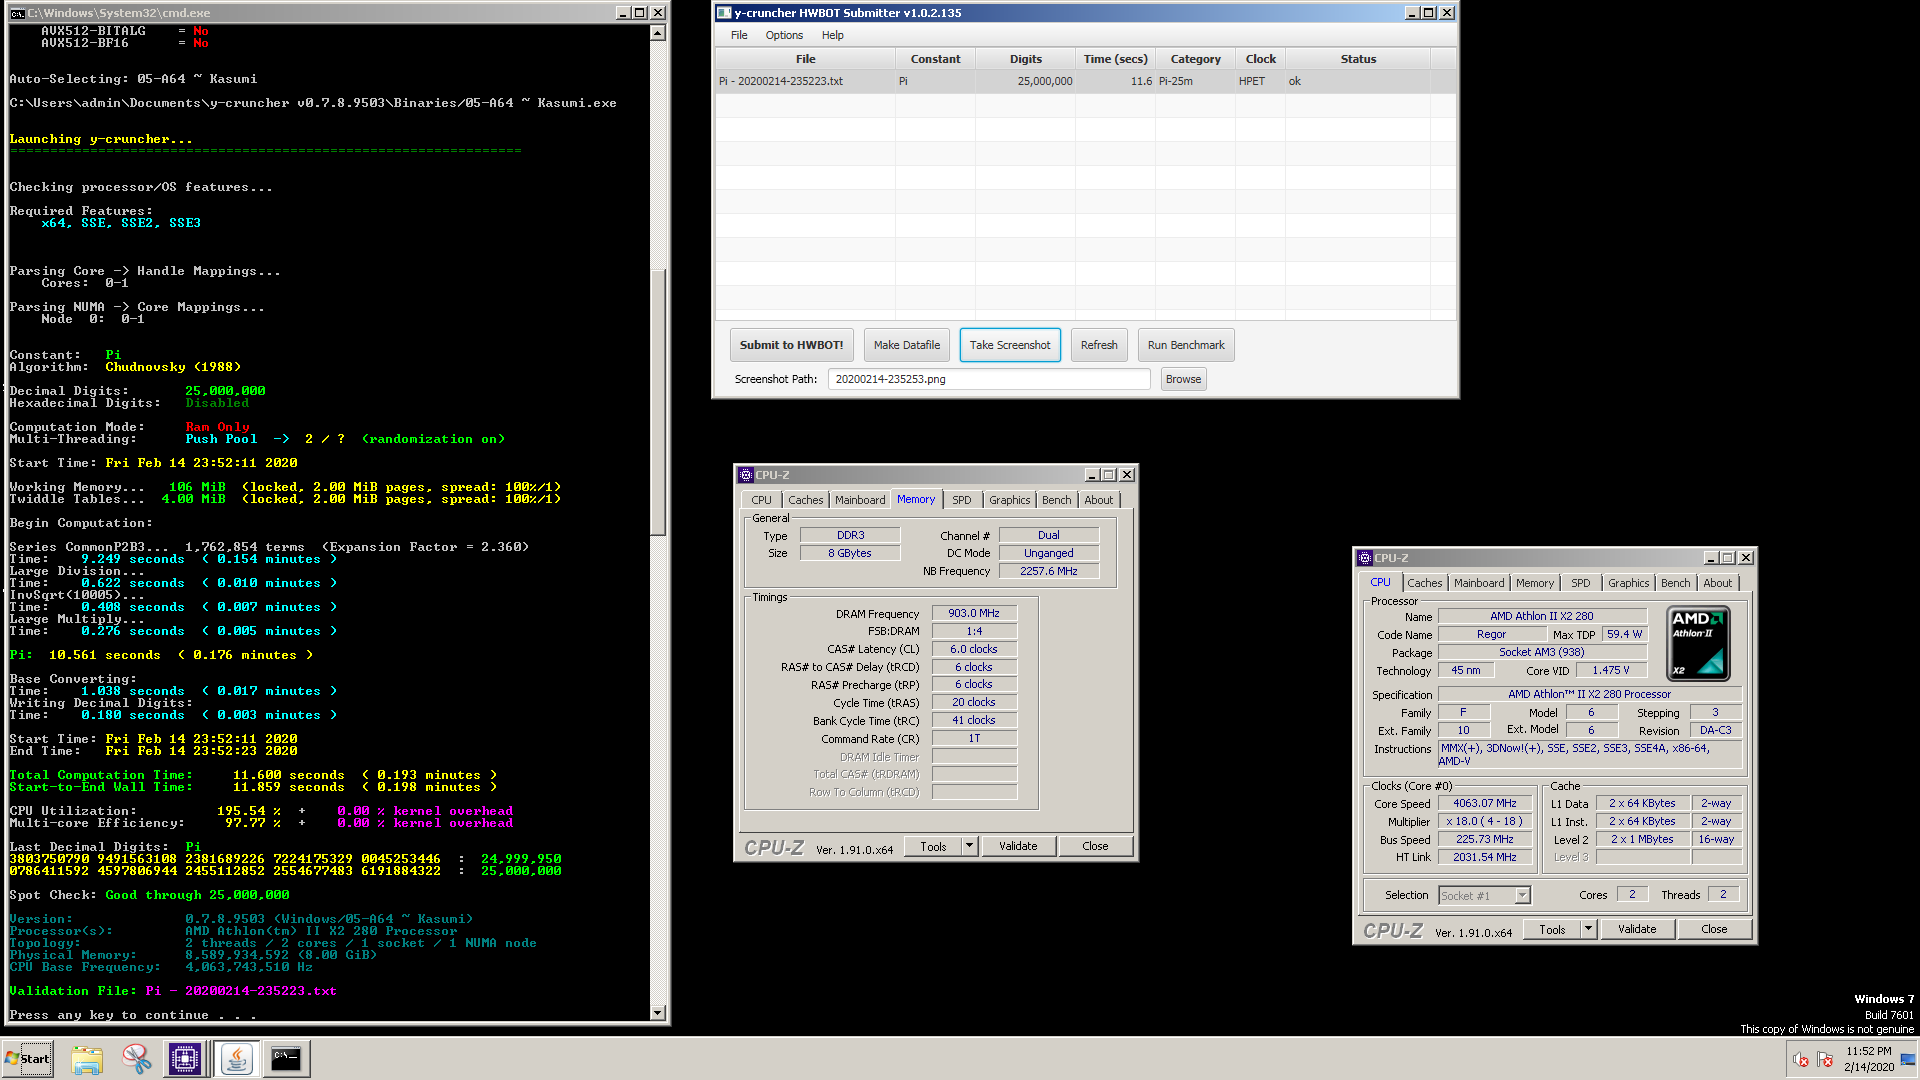Open About tab in CPU-Z Memory window
Viewport: 1920px width, 1080px height.
click(1098, 500)
